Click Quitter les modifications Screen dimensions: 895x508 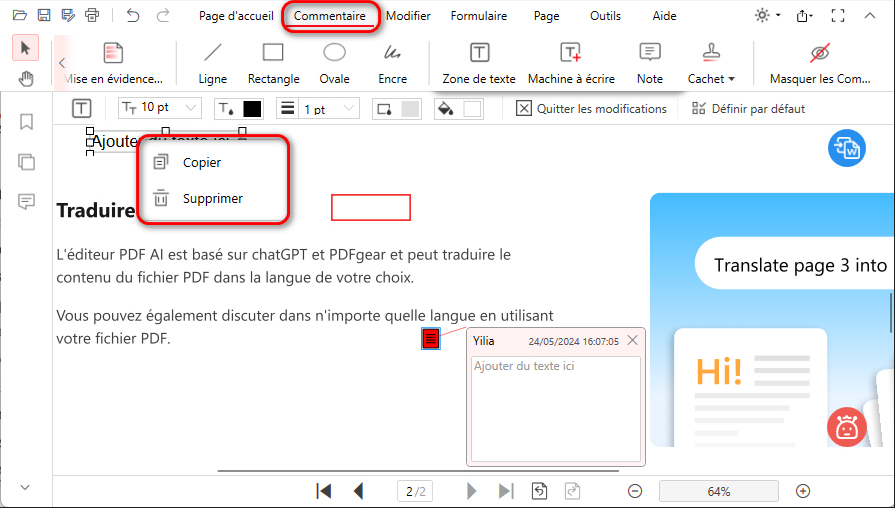pyautogui.click(x=591, y=108)
